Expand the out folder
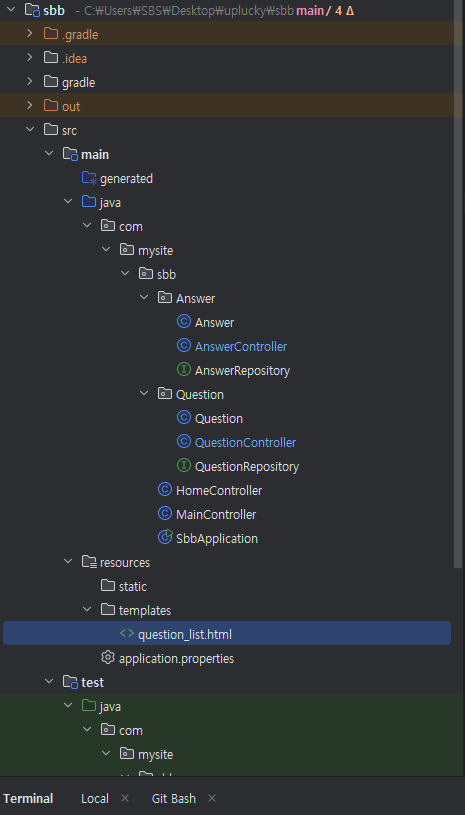465x815 pixels. [x=30, y=106]
